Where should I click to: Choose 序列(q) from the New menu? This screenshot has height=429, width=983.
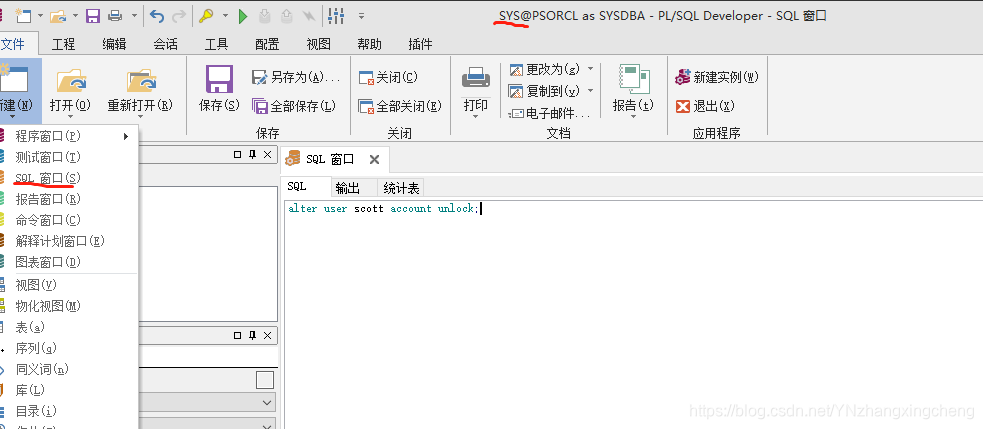[x=69, y=348]
